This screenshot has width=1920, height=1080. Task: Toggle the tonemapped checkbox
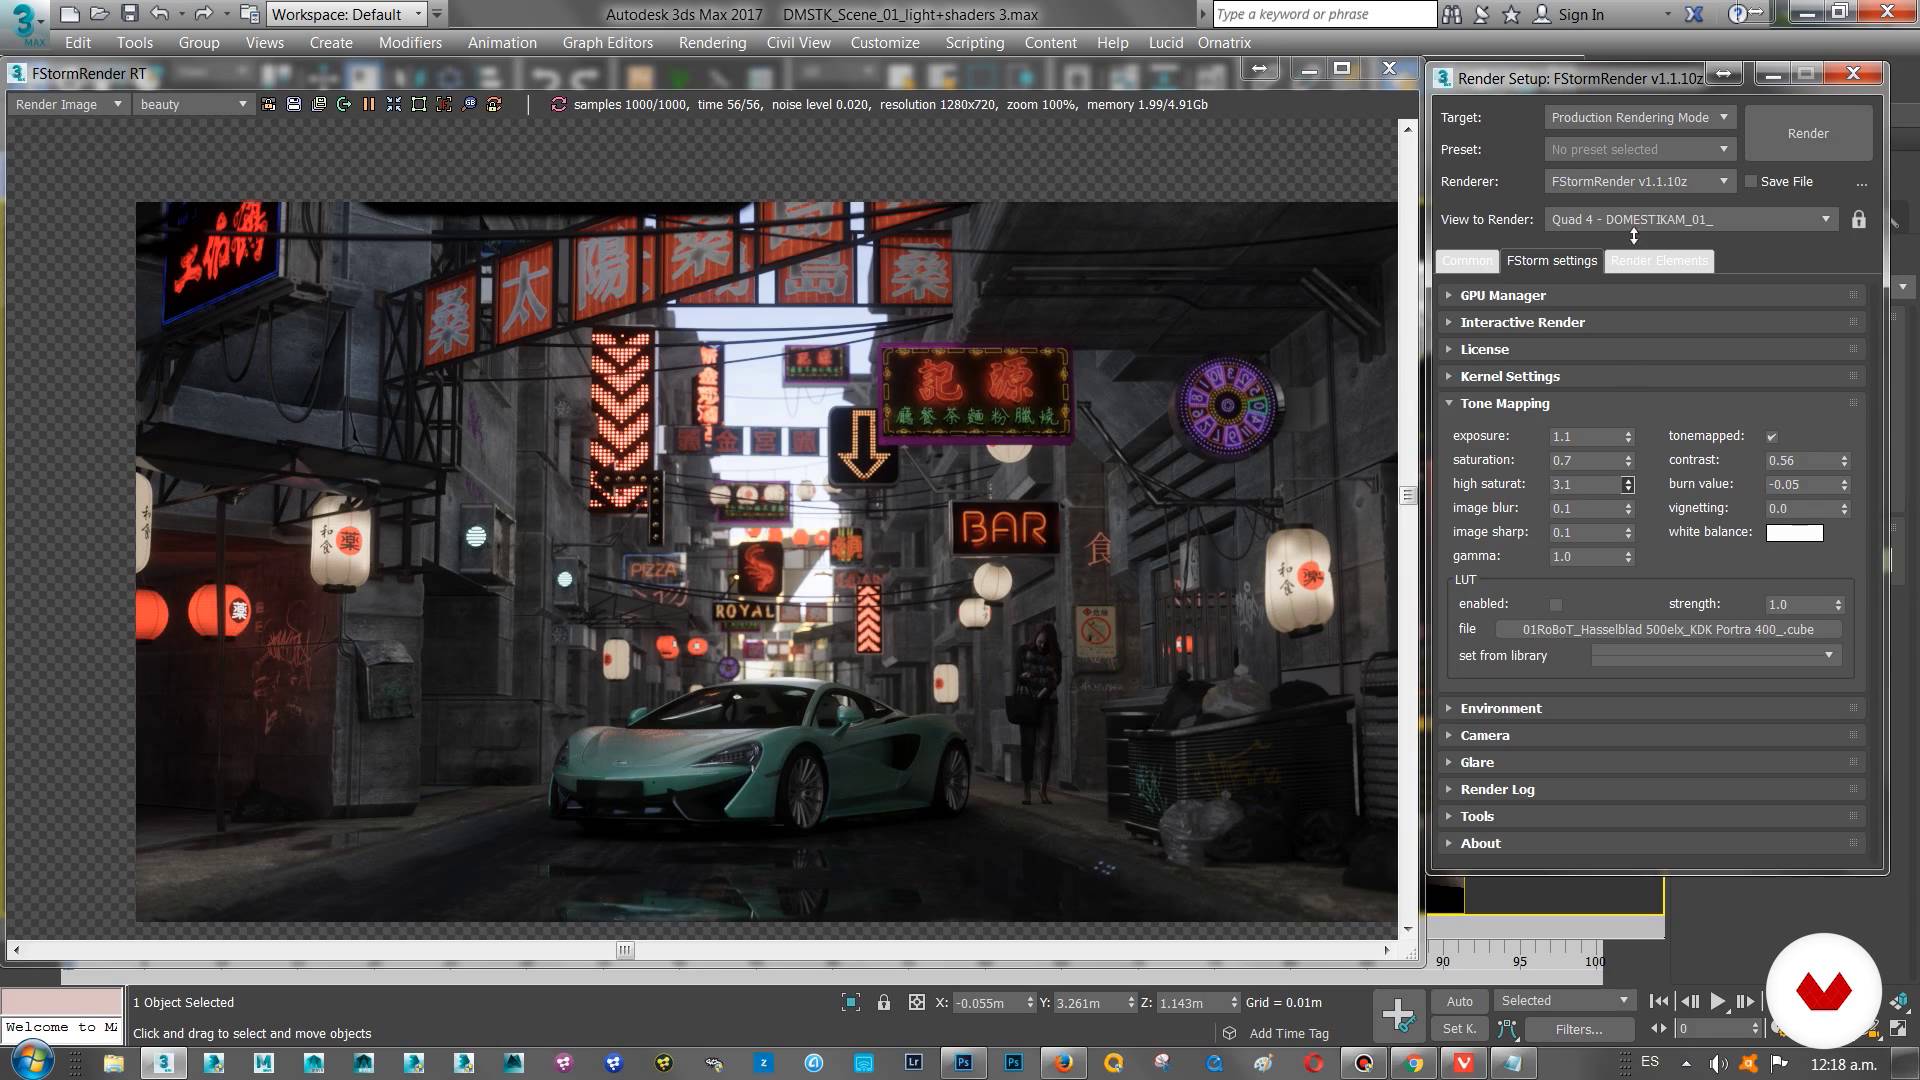1771,437
